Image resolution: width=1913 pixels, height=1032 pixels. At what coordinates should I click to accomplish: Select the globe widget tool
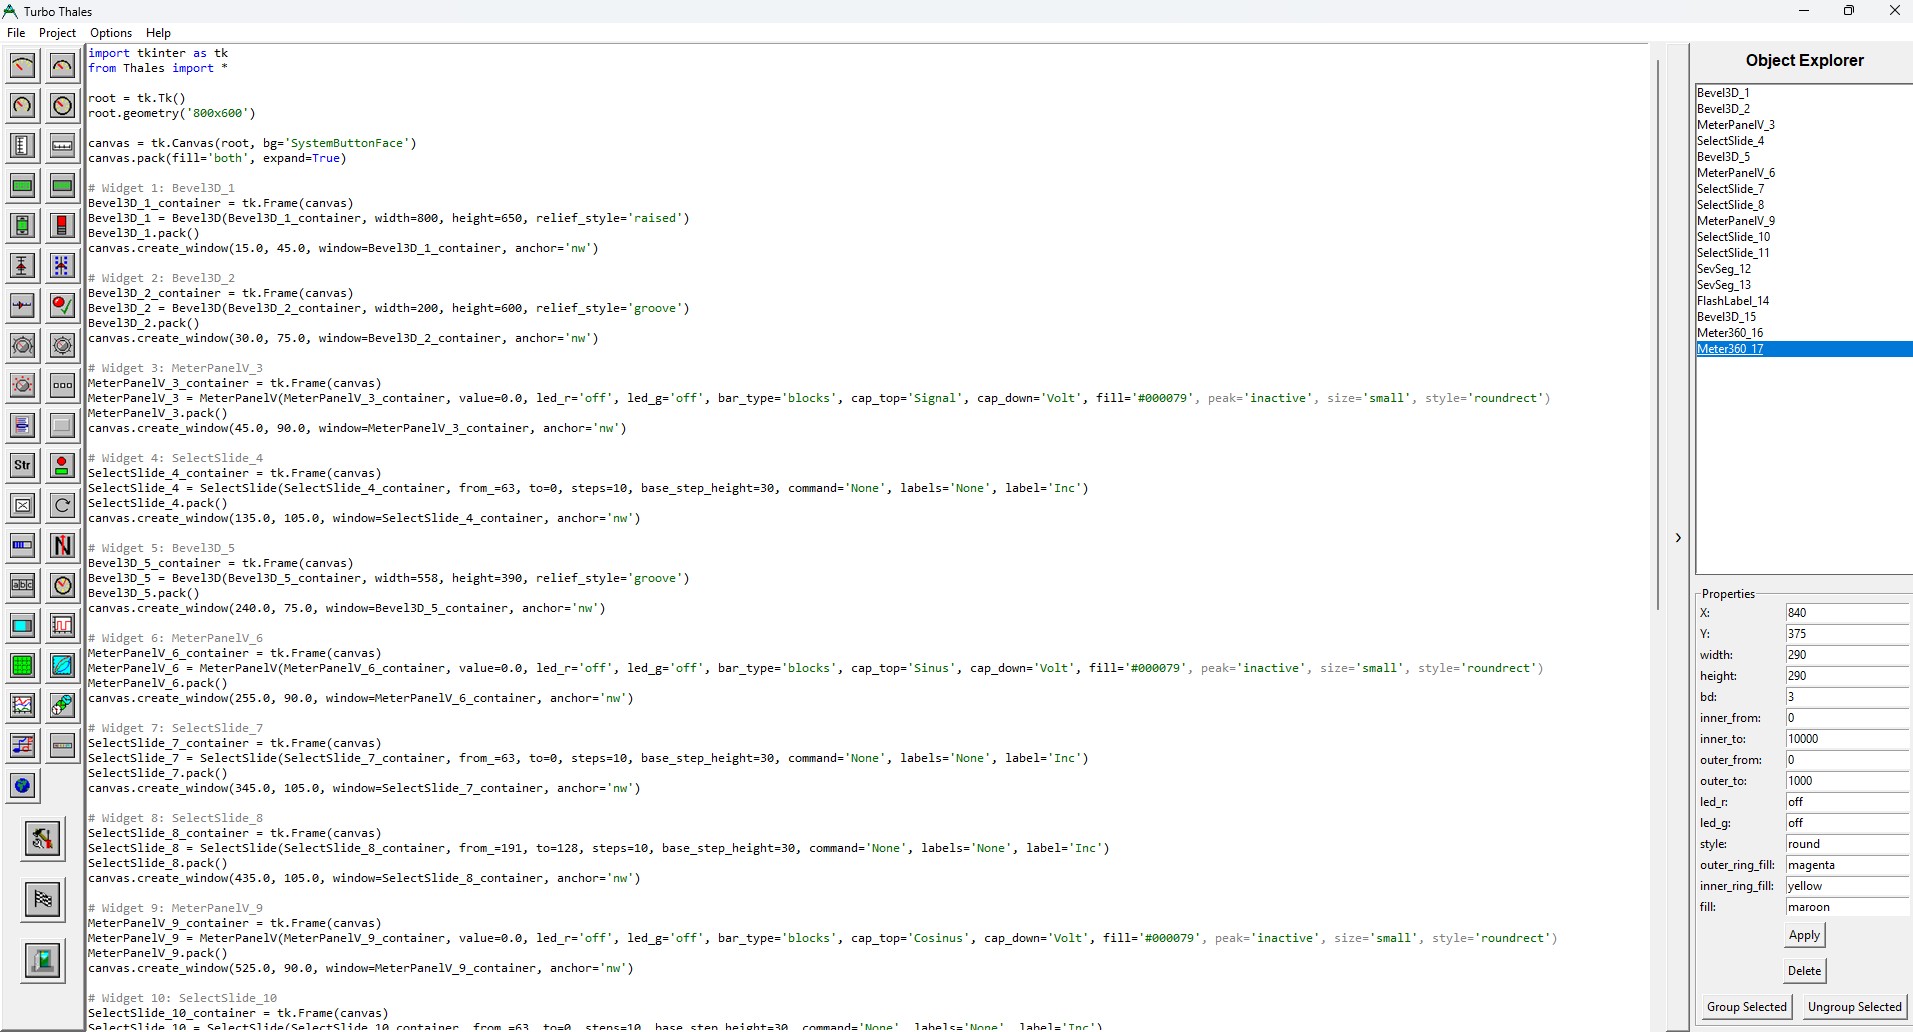click(22, 786)
